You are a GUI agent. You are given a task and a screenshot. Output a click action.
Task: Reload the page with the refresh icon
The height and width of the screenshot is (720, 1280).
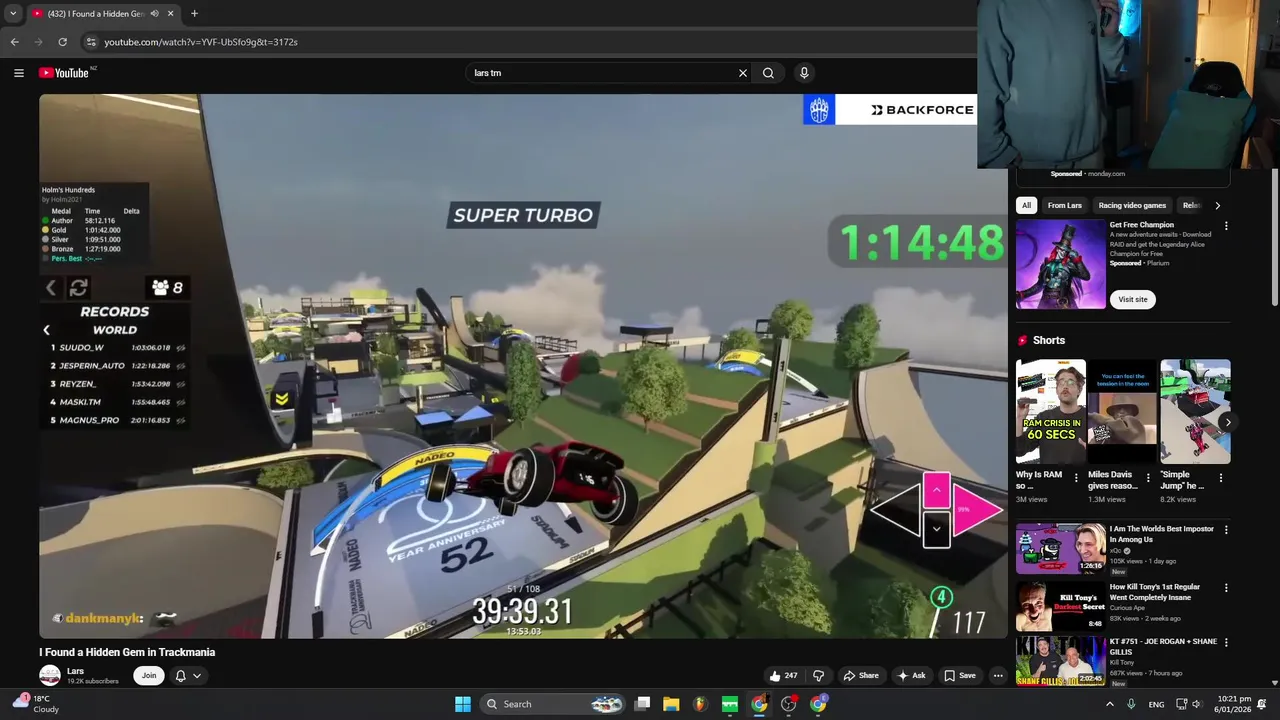coord(62,42)
